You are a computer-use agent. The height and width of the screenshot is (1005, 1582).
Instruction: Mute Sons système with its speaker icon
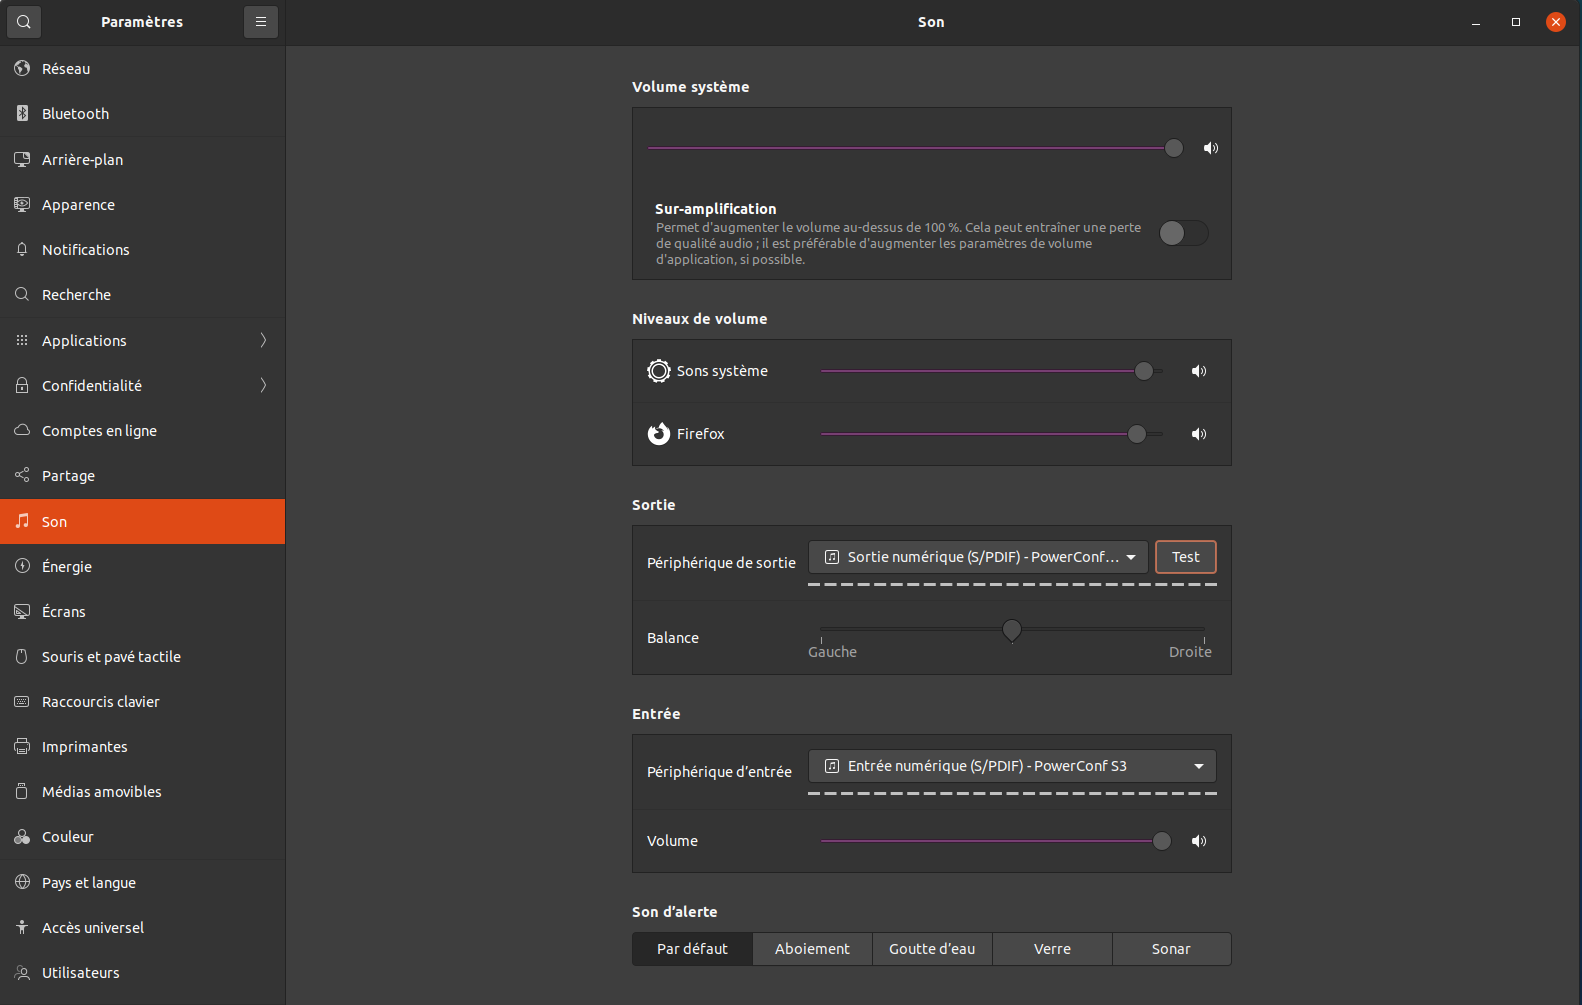(1198, 371)
